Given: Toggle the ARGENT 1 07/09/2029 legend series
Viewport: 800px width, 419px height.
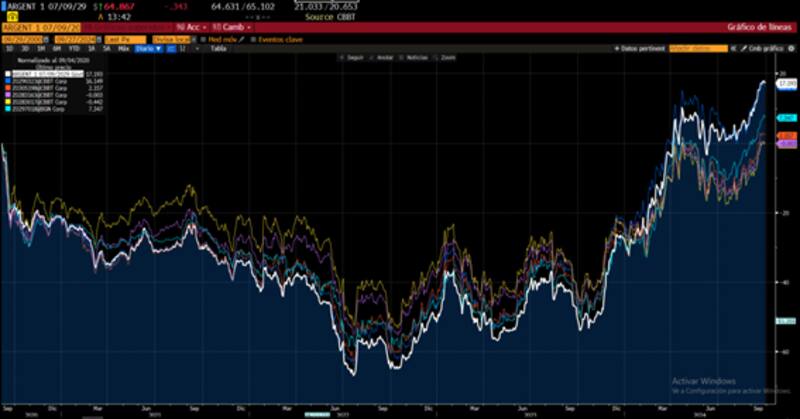Looking at the screenshot, I should tap(40, 73).
